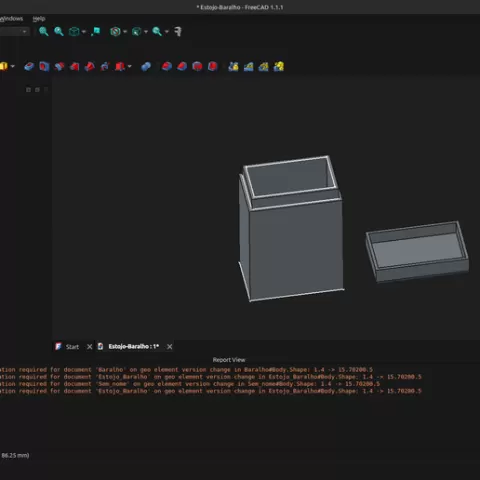The image size is (480, 480).
Task: Close the Estojo-Baralho document tab
Action: (x=170, y=347)
